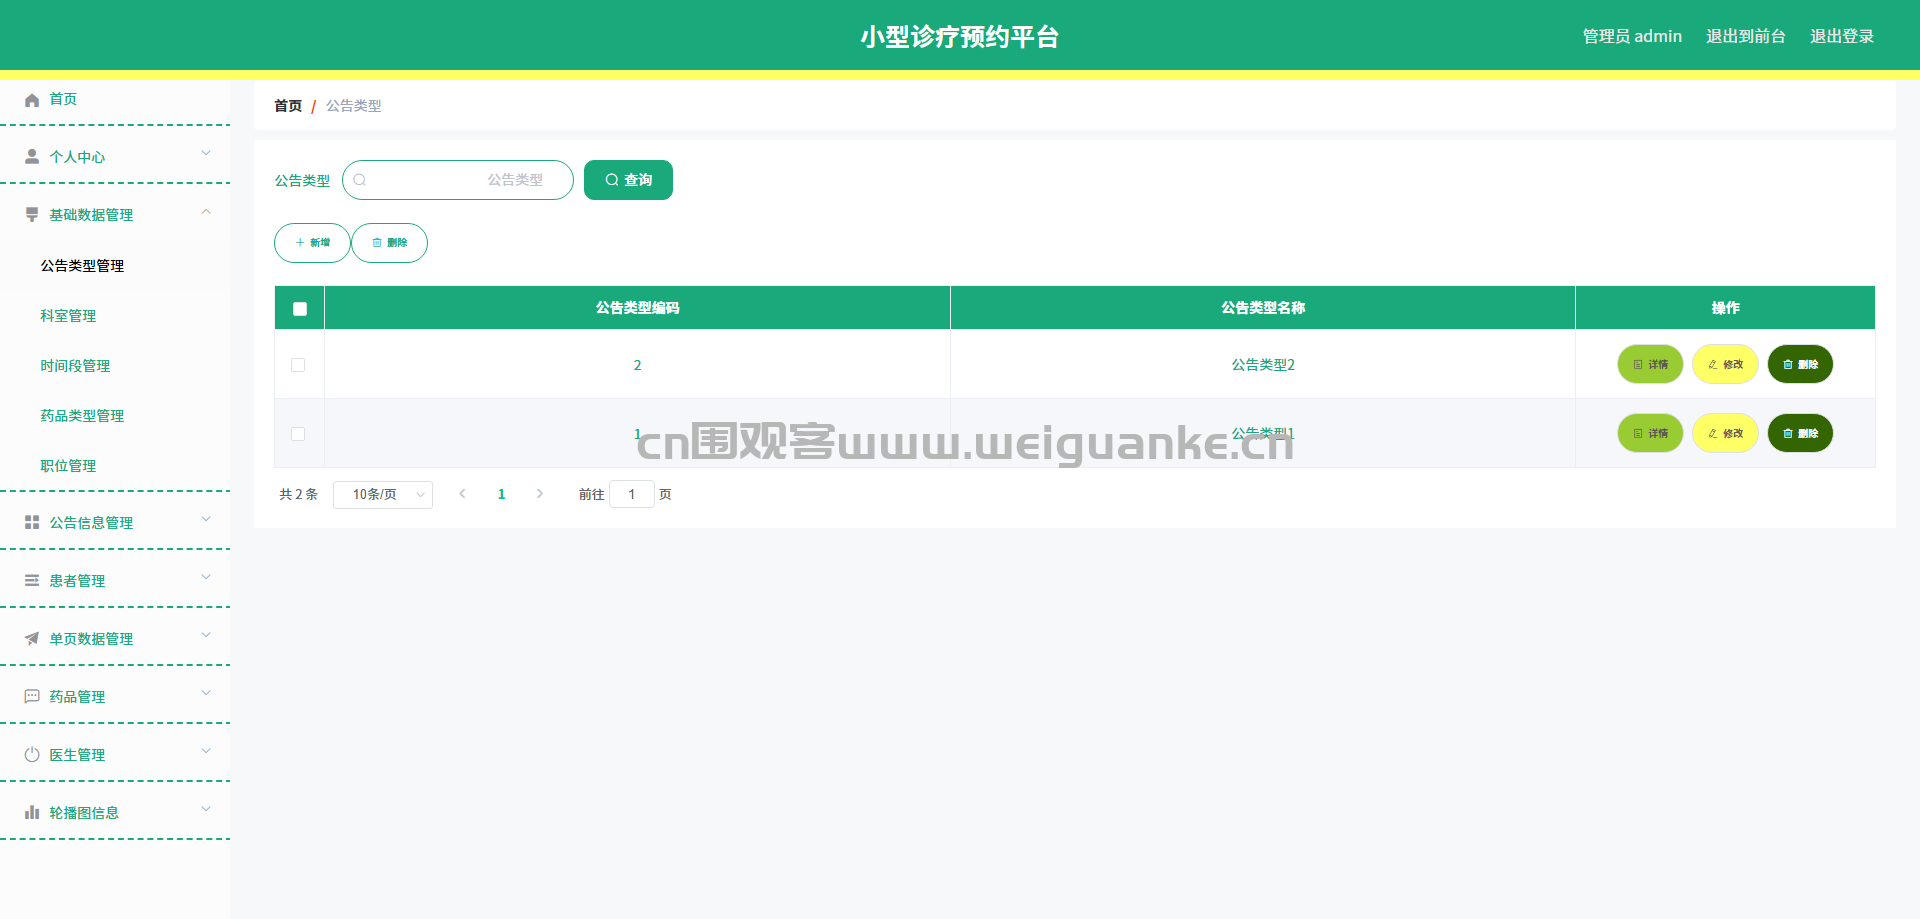Image resolution: width=1920 pixels, height=919 pixels.
Task: Select page 1 in pagination
Action: (x=501, y=494)
